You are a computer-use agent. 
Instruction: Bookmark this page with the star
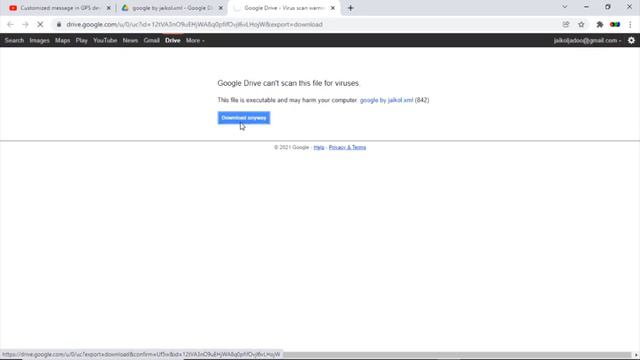coord(581,24)
